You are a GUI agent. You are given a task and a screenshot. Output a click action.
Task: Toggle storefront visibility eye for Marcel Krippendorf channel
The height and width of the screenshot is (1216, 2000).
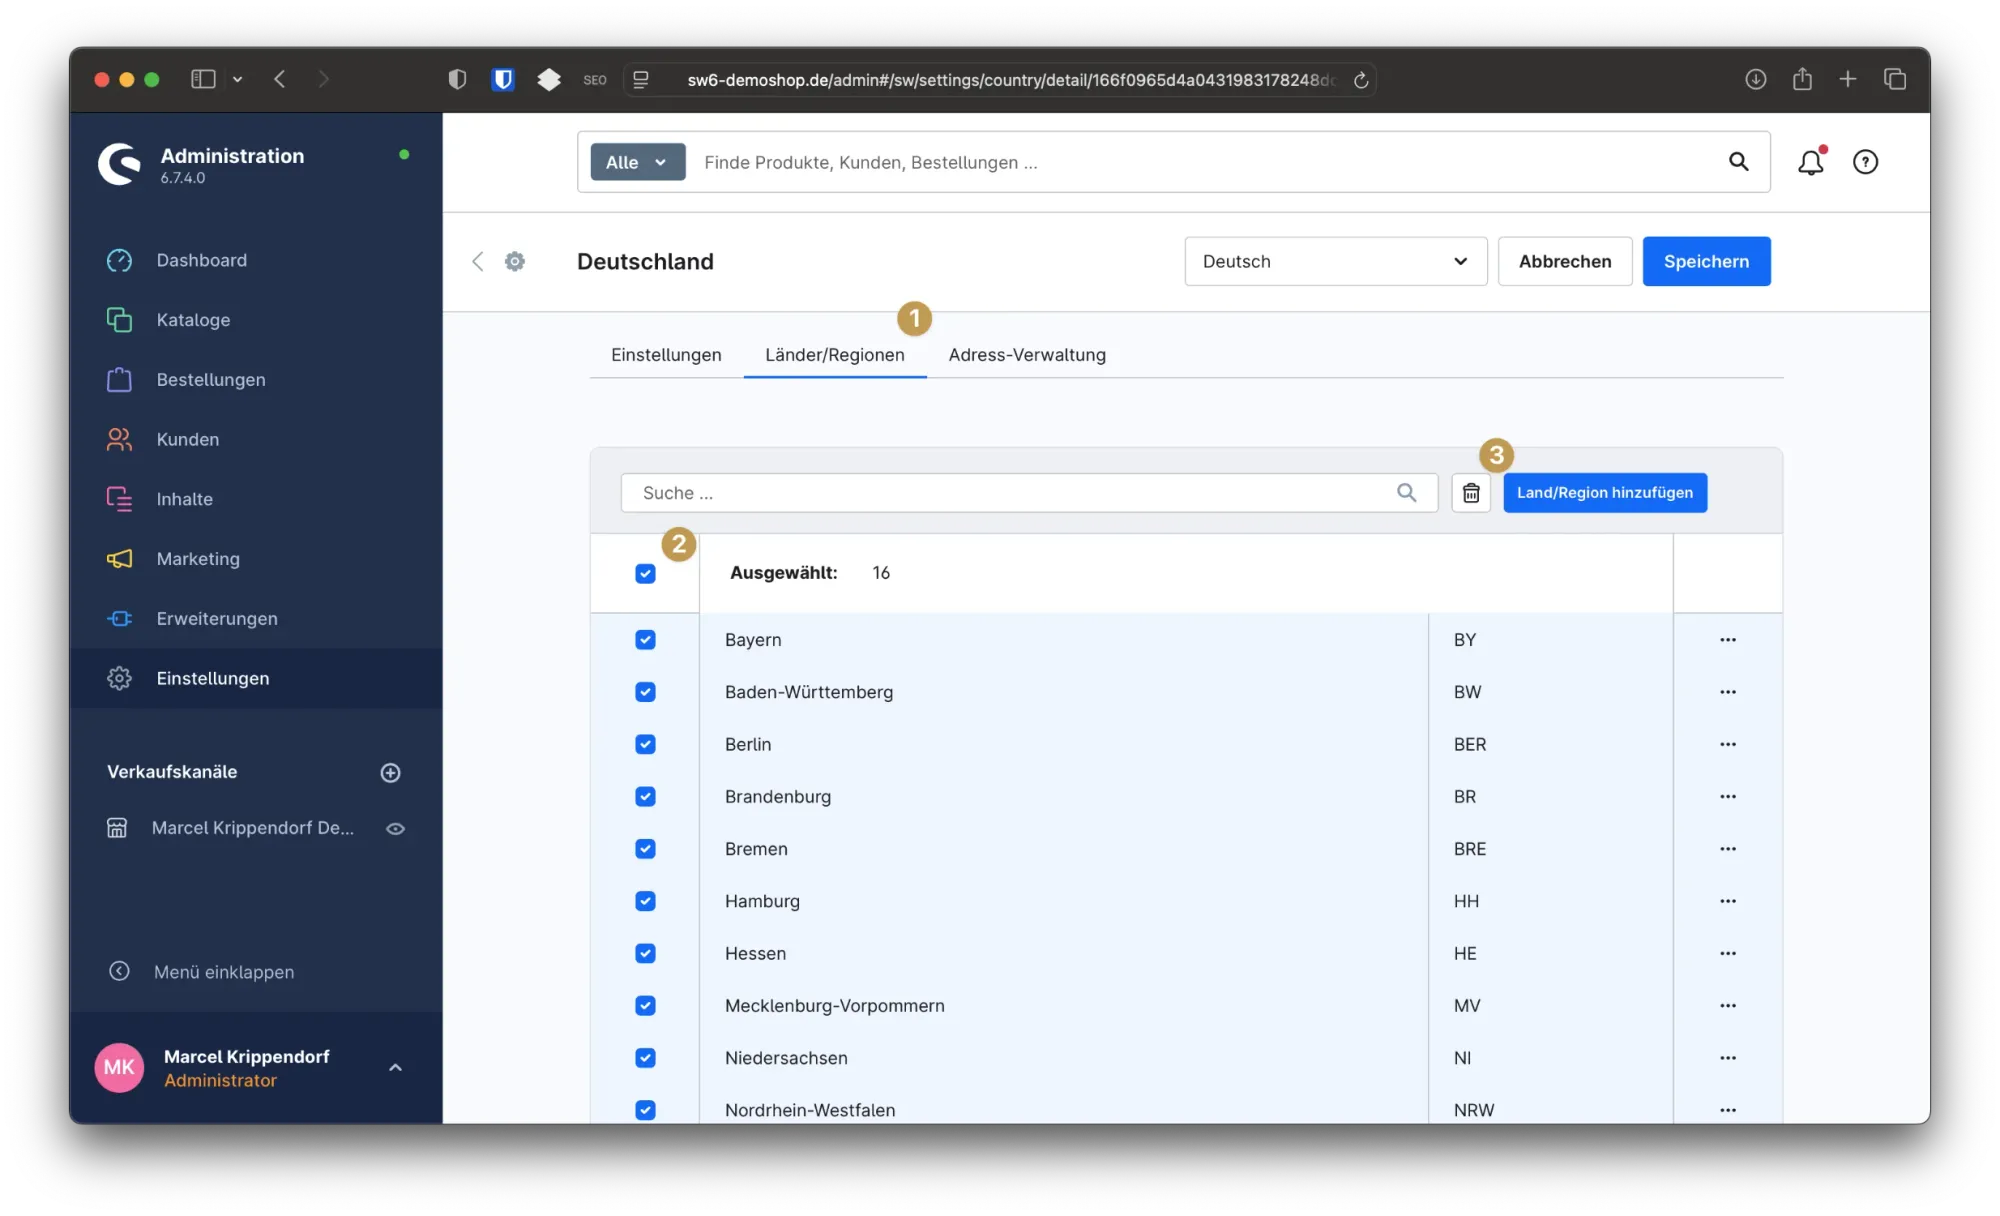tap(395, 828)
